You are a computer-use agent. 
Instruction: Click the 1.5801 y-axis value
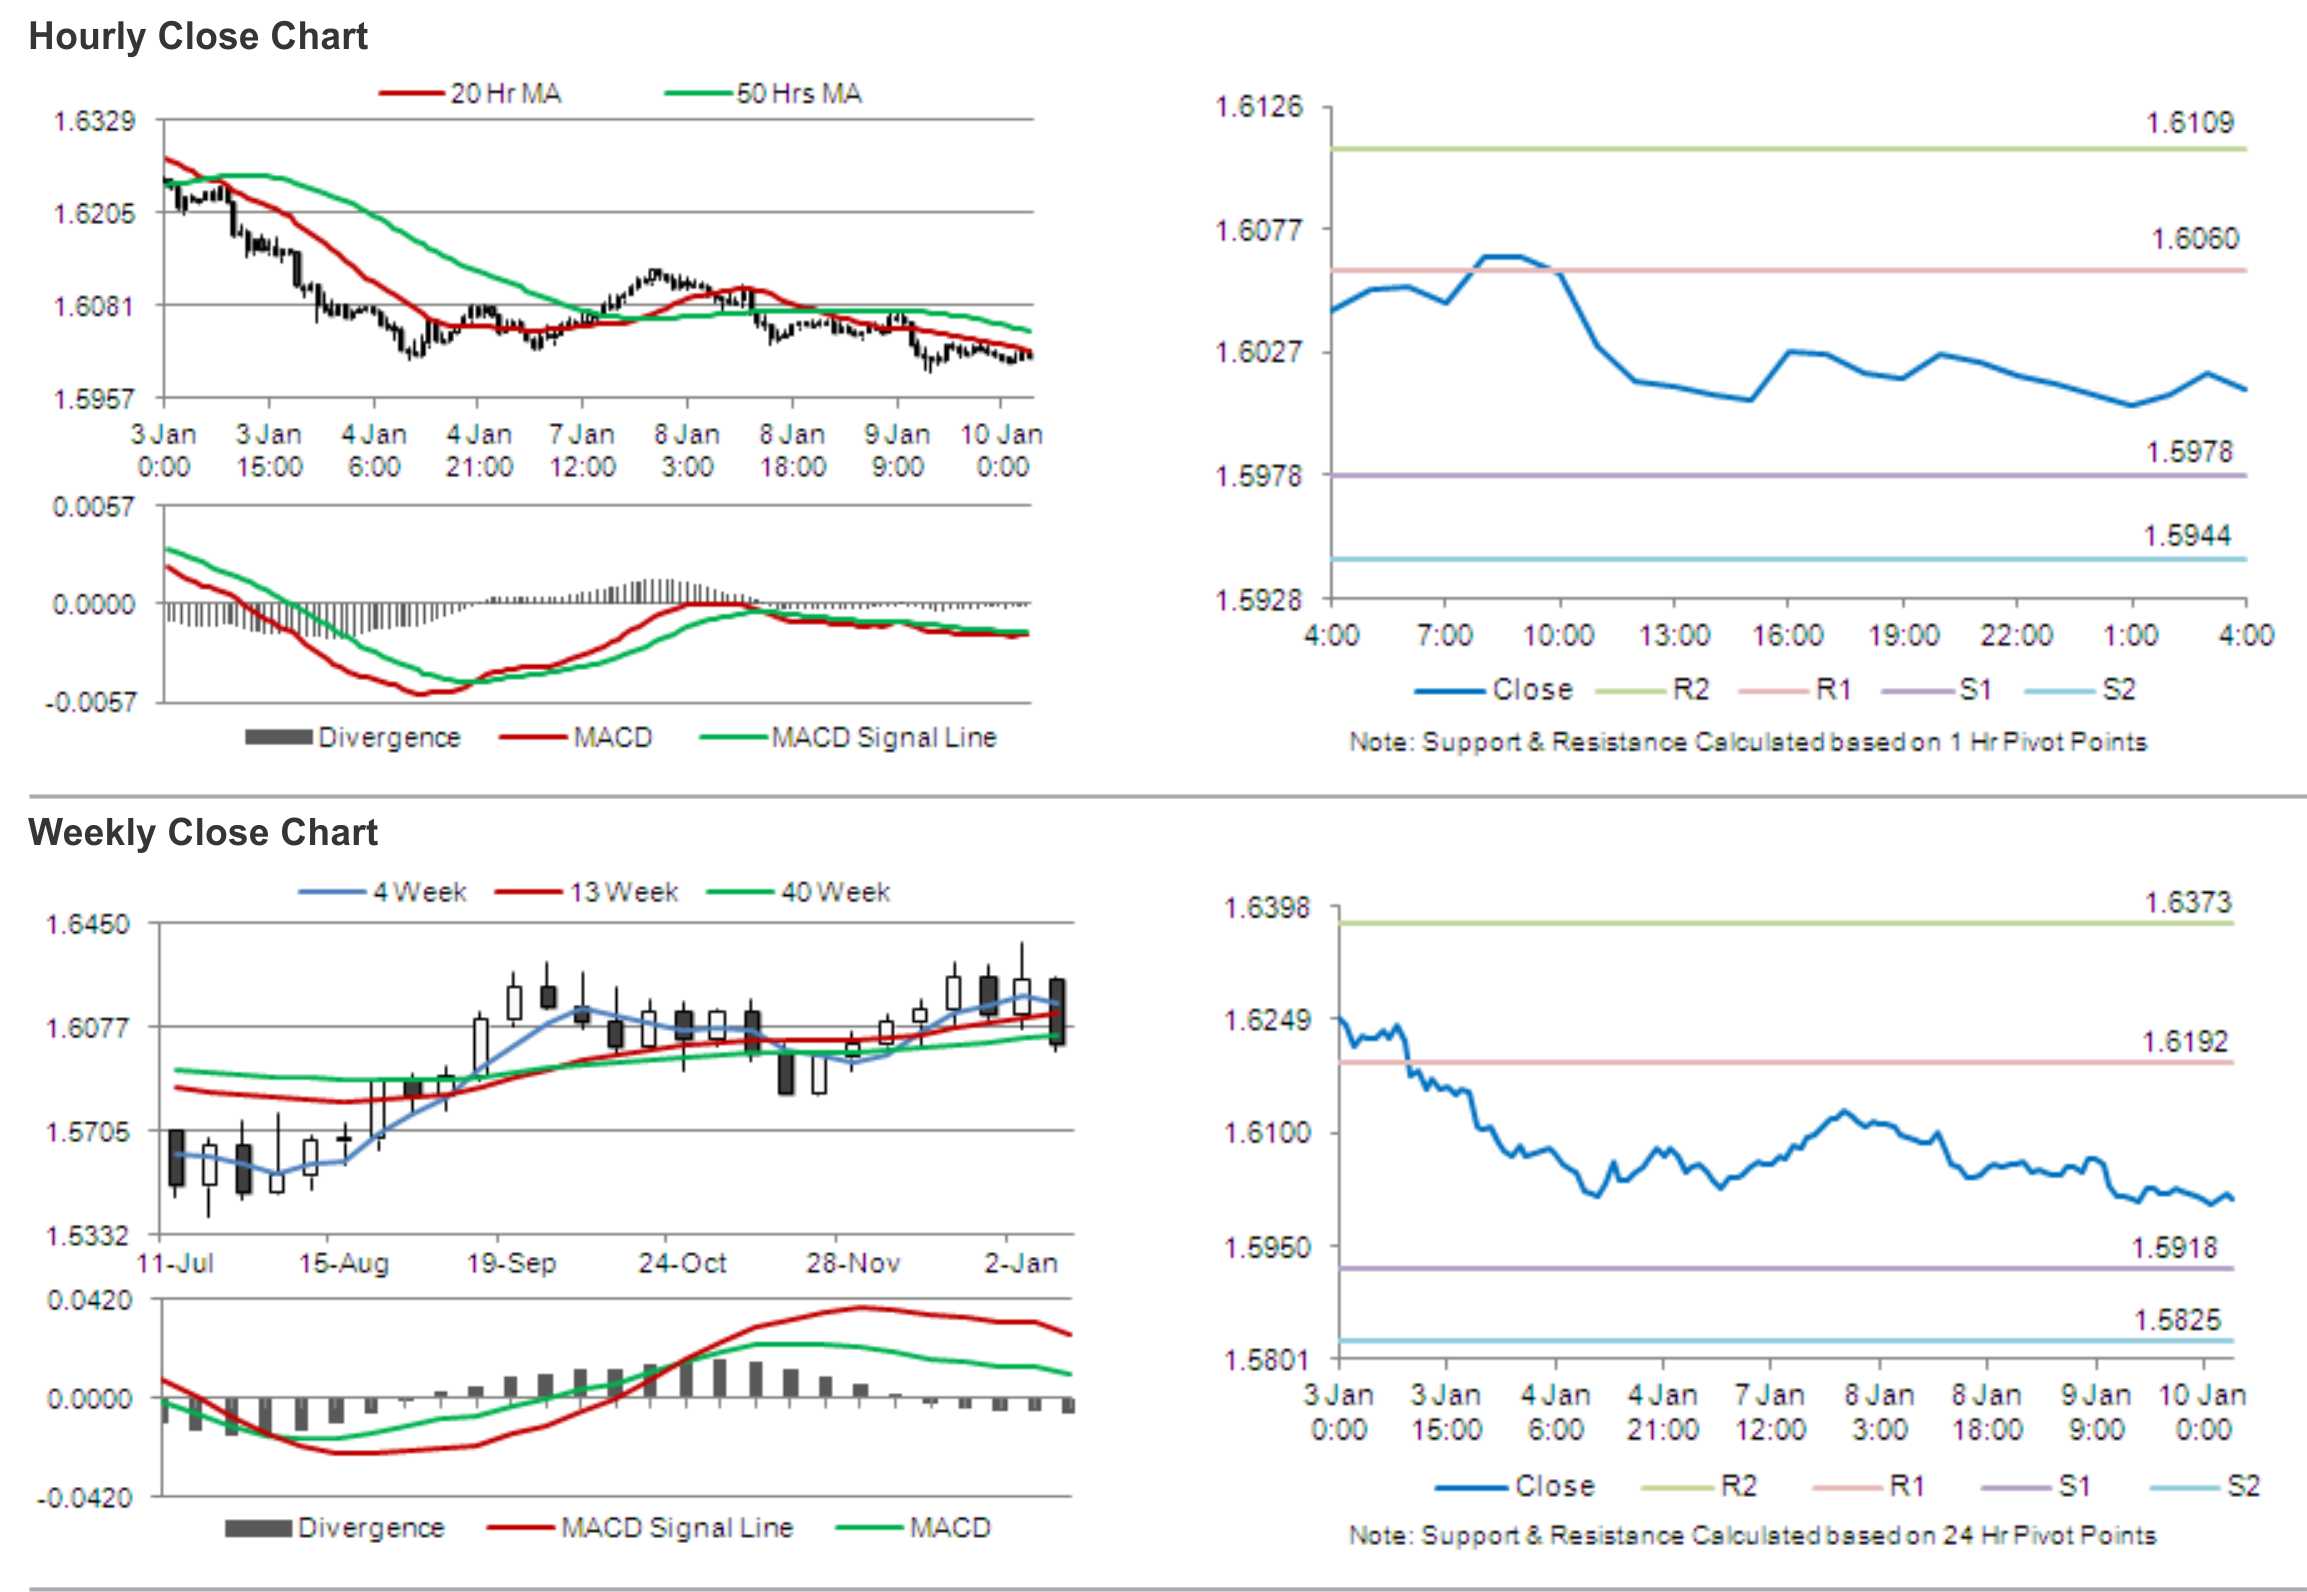[x=1267, y=1360]
